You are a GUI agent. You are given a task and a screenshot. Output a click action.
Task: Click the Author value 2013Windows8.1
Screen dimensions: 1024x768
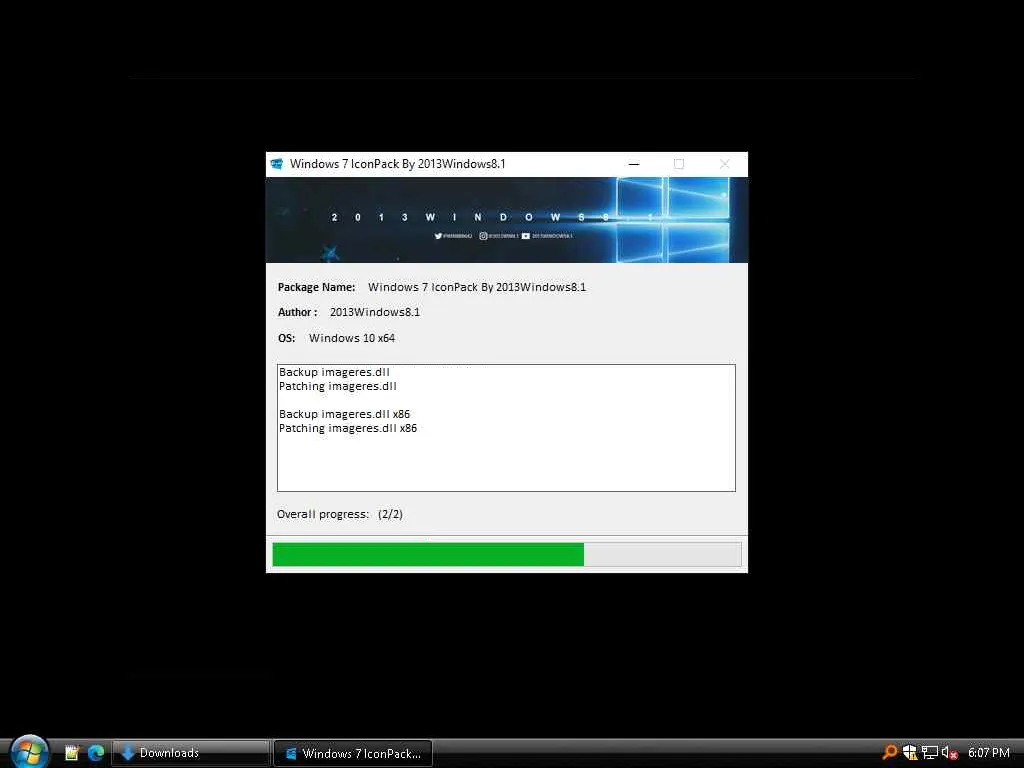coord(375,312)
